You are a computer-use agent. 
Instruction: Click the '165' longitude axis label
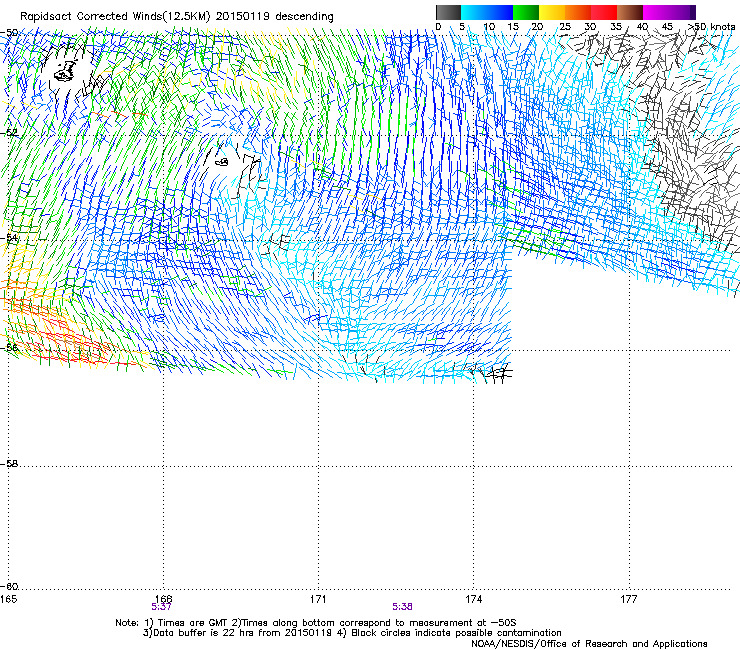click(x=8, y=599)
